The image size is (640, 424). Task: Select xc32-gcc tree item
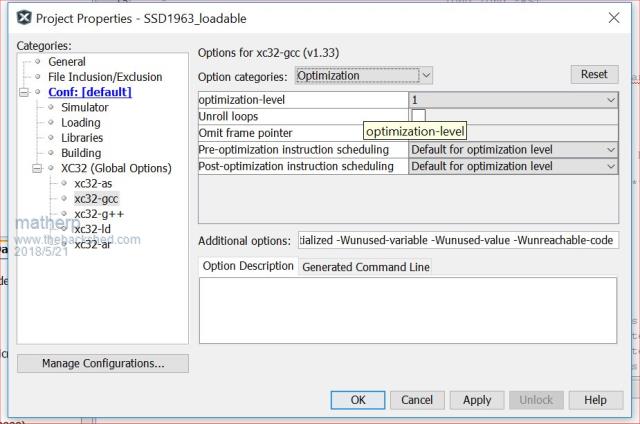96,199
